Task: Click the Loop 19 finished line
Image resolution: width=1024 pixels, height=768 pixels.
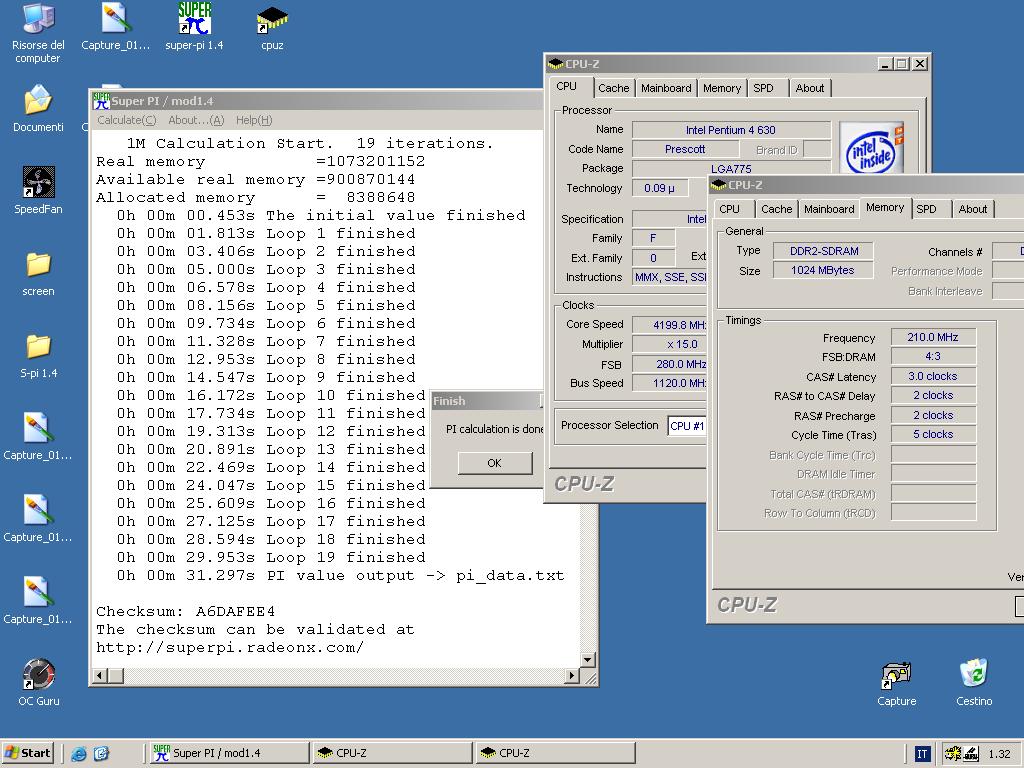Action: pos(271,558)
